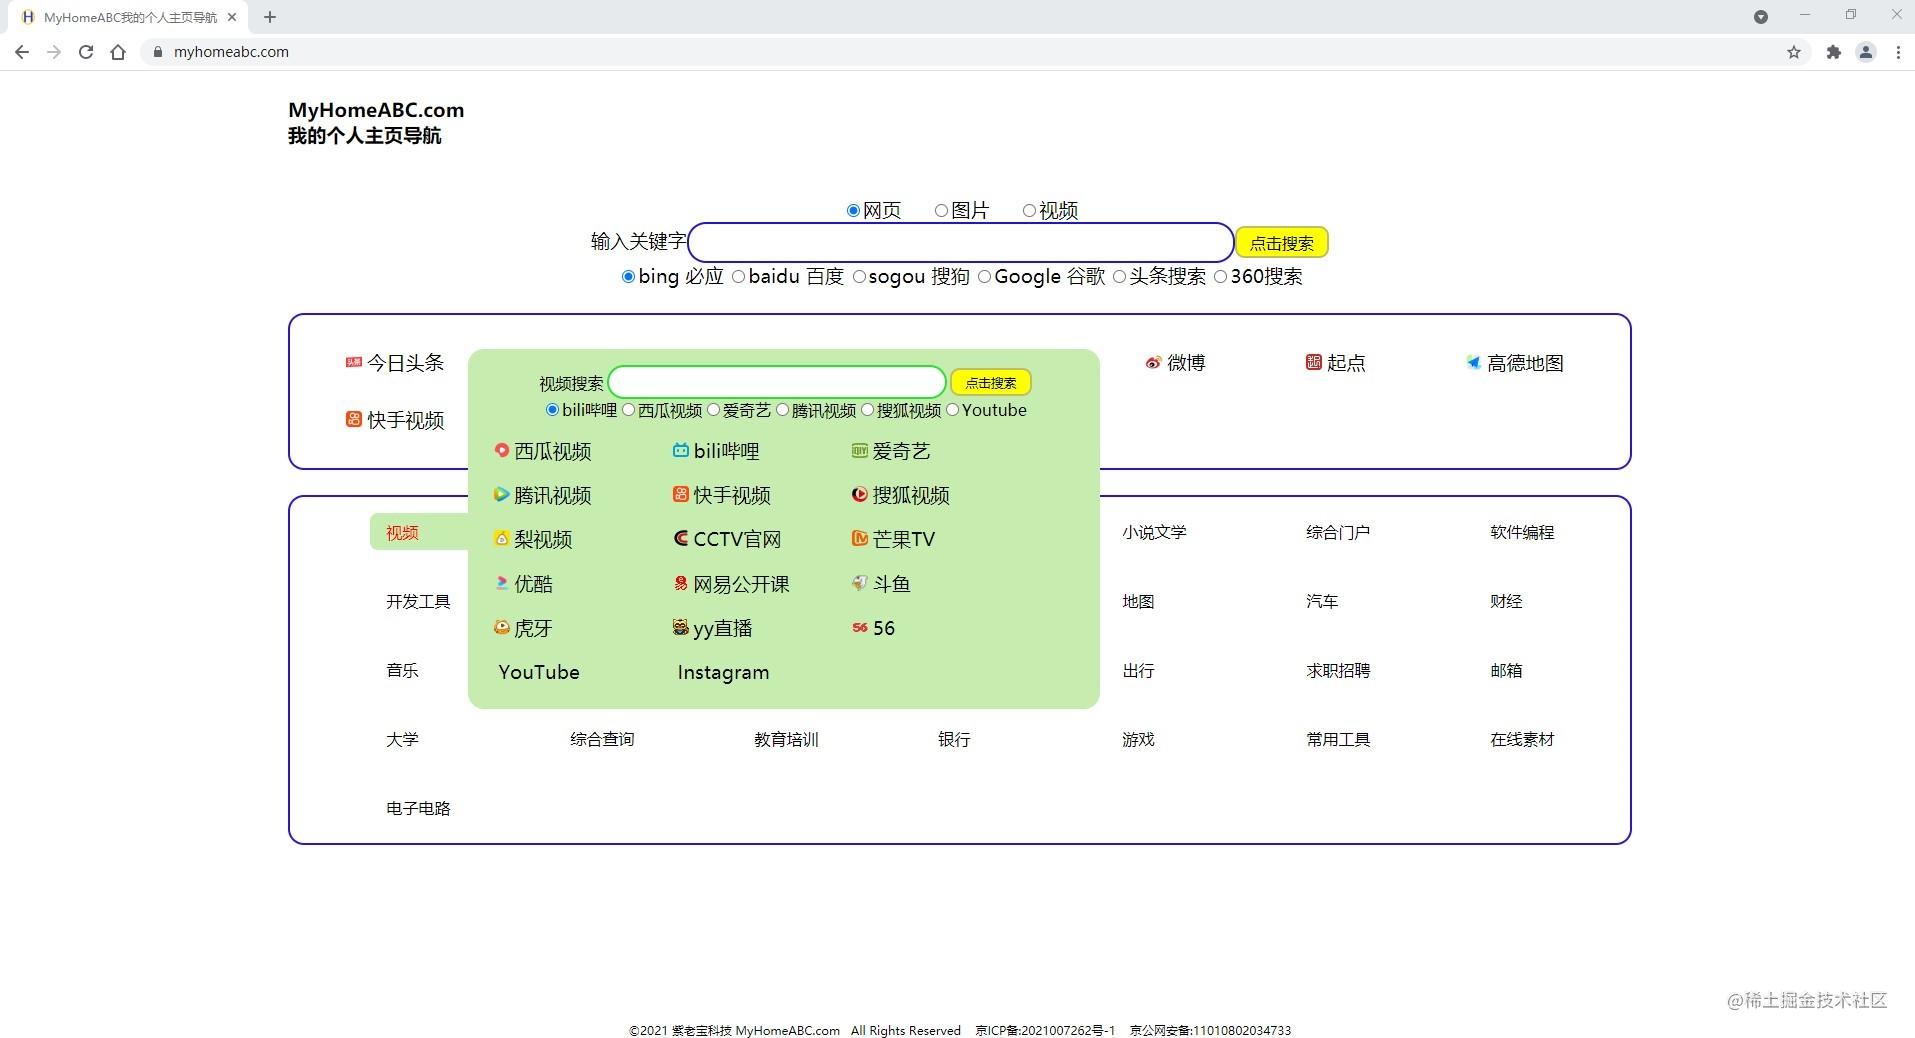Image resolution: width=1915 pixels, height=1038 pixels.
Task: Click the 56 site icon
Action: pos(859,627)
